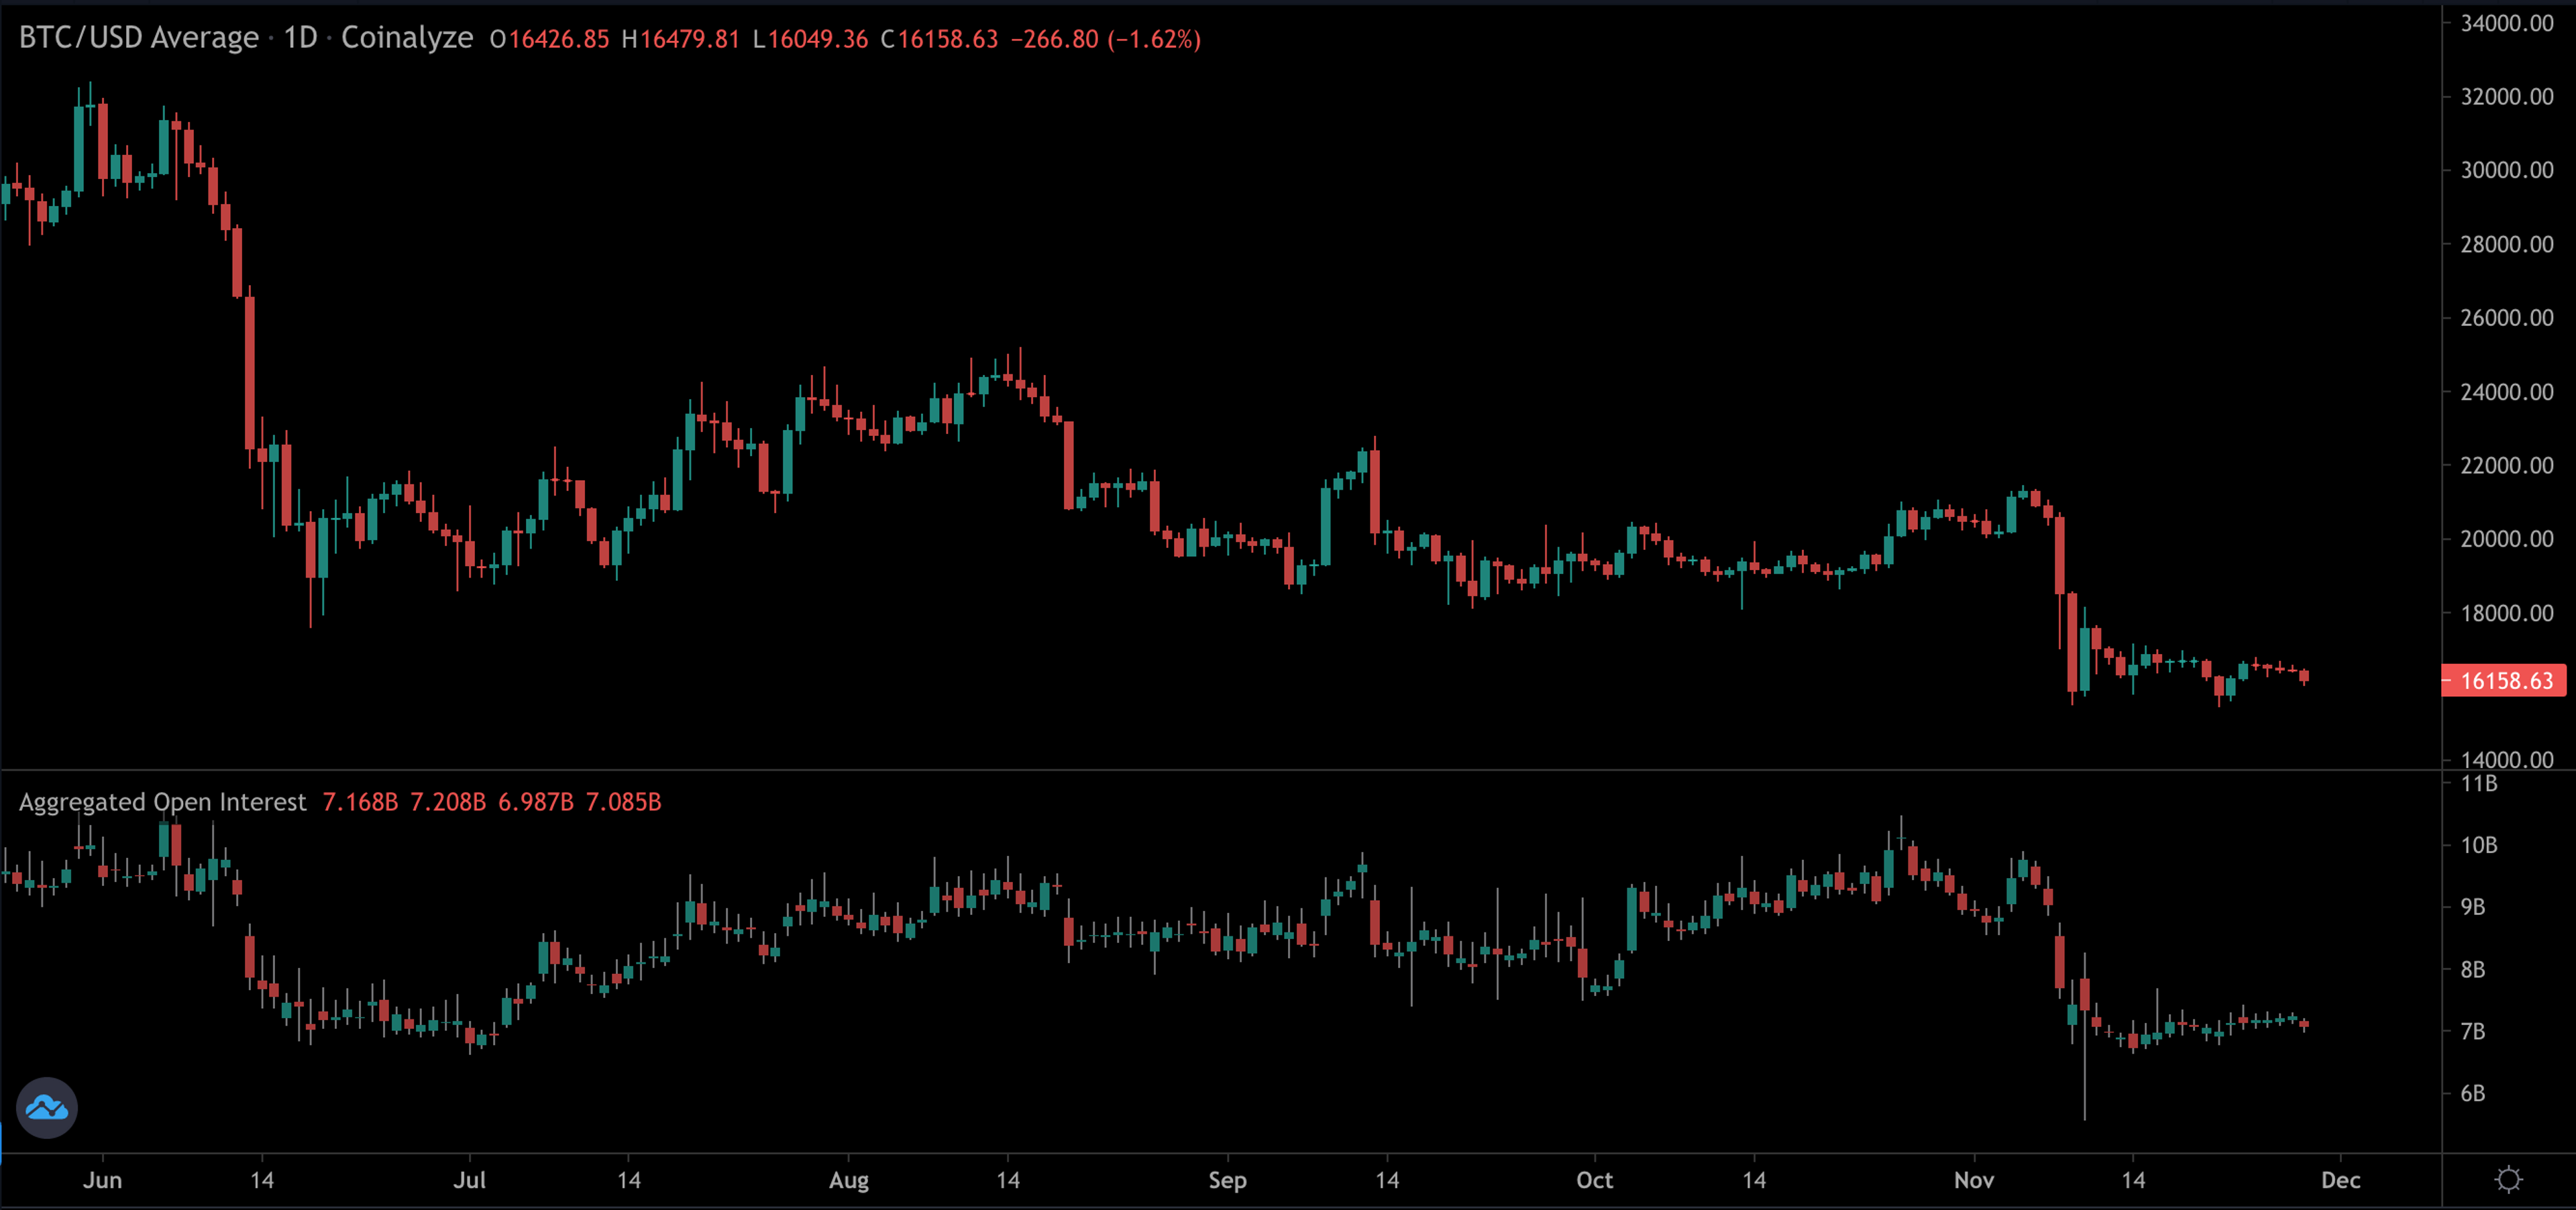This screenshot has width=2576, height=1210.
Task: Click the Aug label on time axis
Action: point(848,1180)
